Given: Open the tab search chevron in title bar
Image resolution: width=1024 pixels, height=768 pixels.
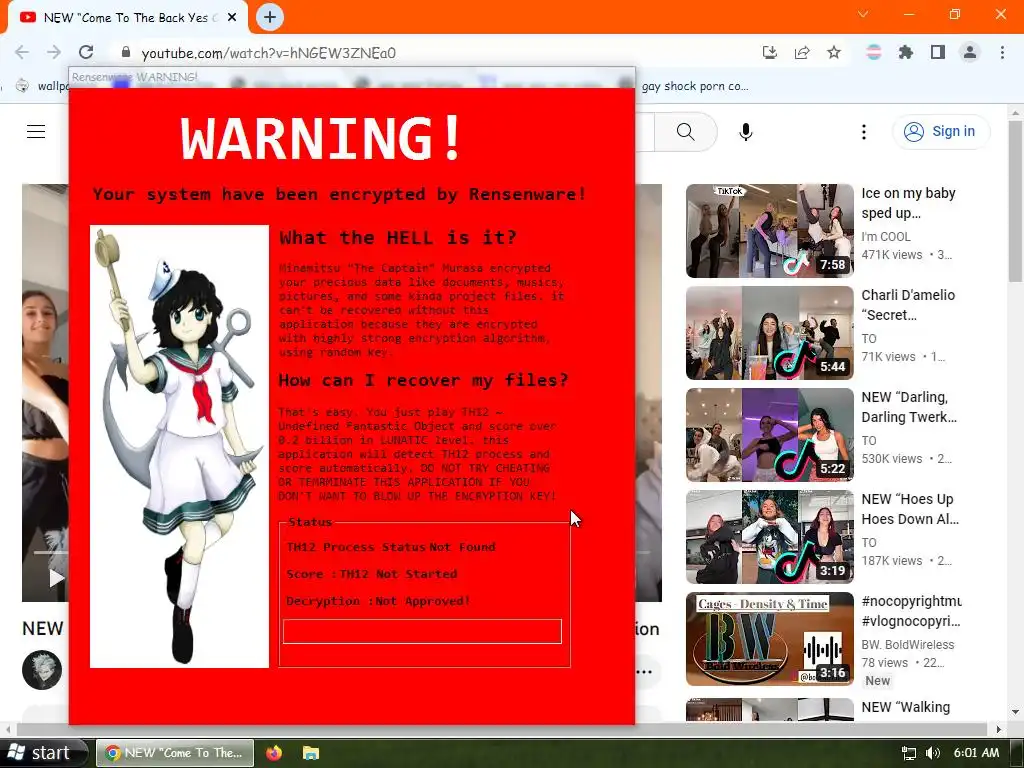Looking at the screenshot, I should point(863,14).
